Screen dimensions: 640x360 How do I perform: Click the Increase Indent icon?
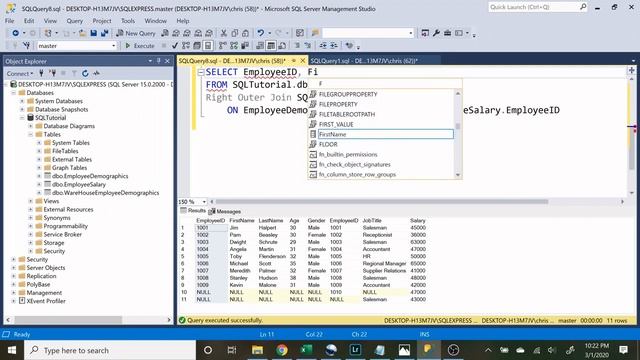pos(334,46)
